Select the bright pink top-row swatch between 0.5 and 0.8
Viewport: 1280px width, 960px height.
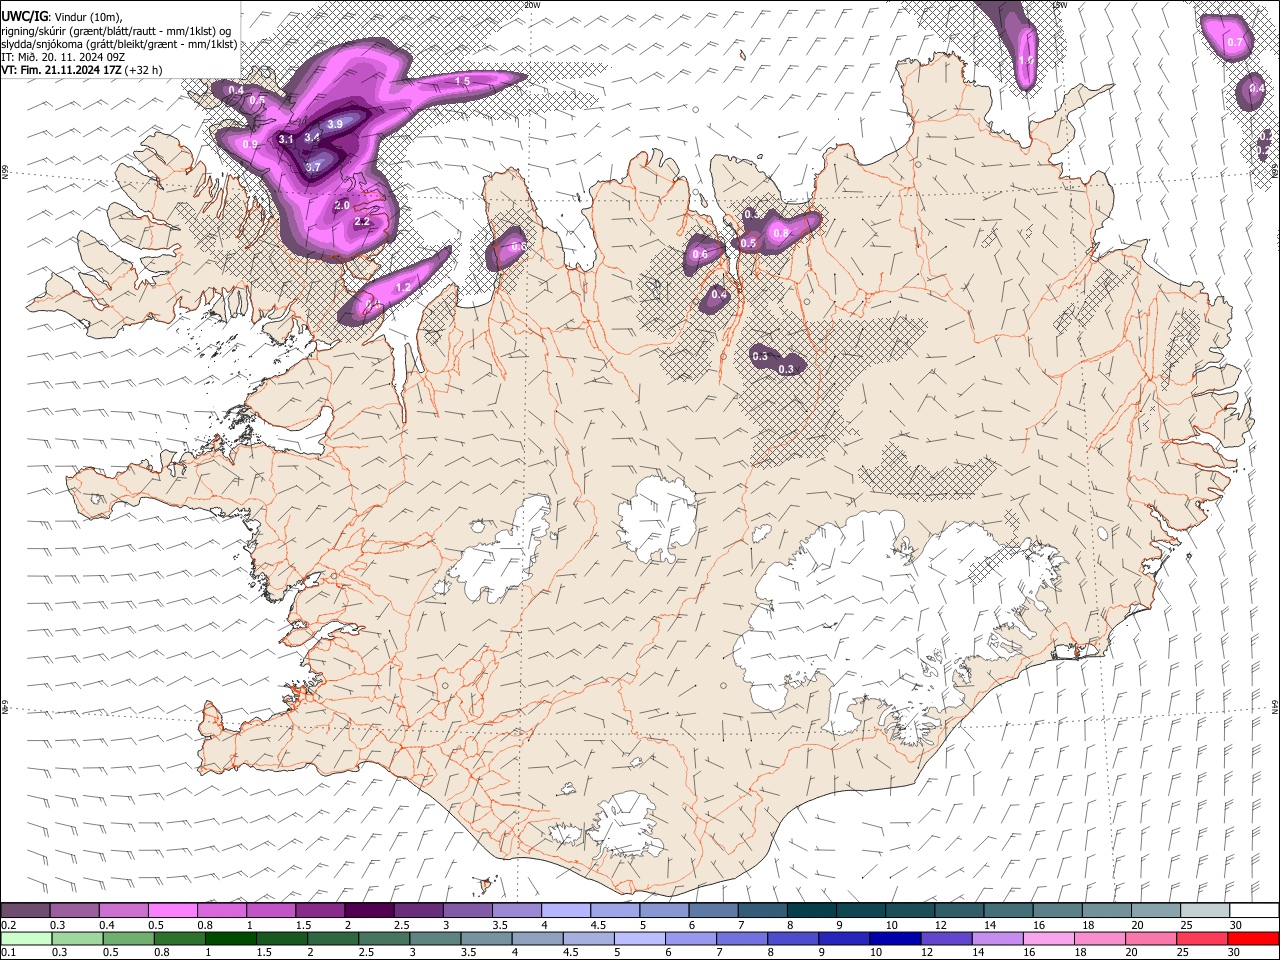pos(172,911)
